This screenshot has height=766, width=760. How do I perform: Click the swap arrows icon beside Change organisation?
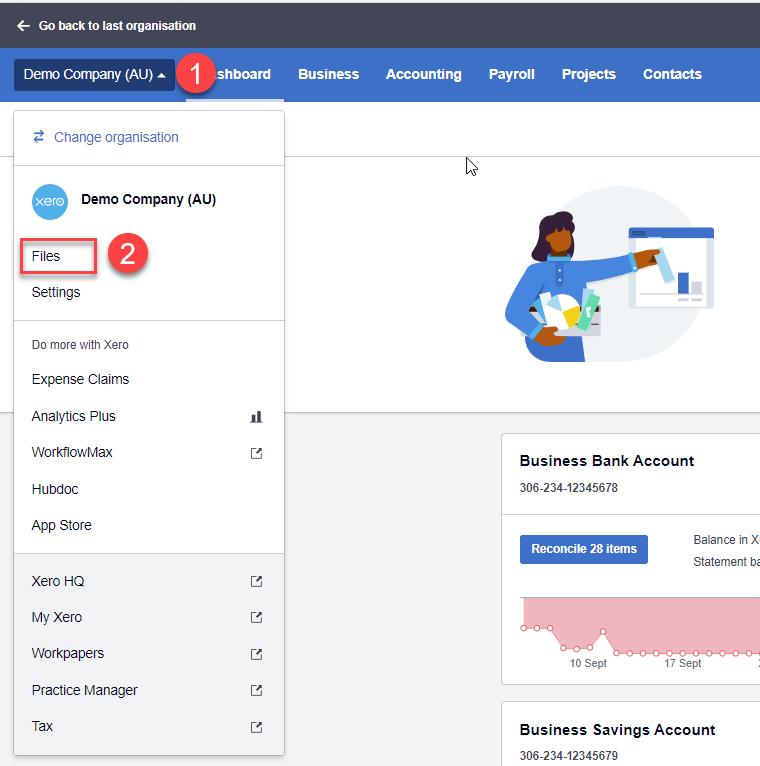click(39, 137)
